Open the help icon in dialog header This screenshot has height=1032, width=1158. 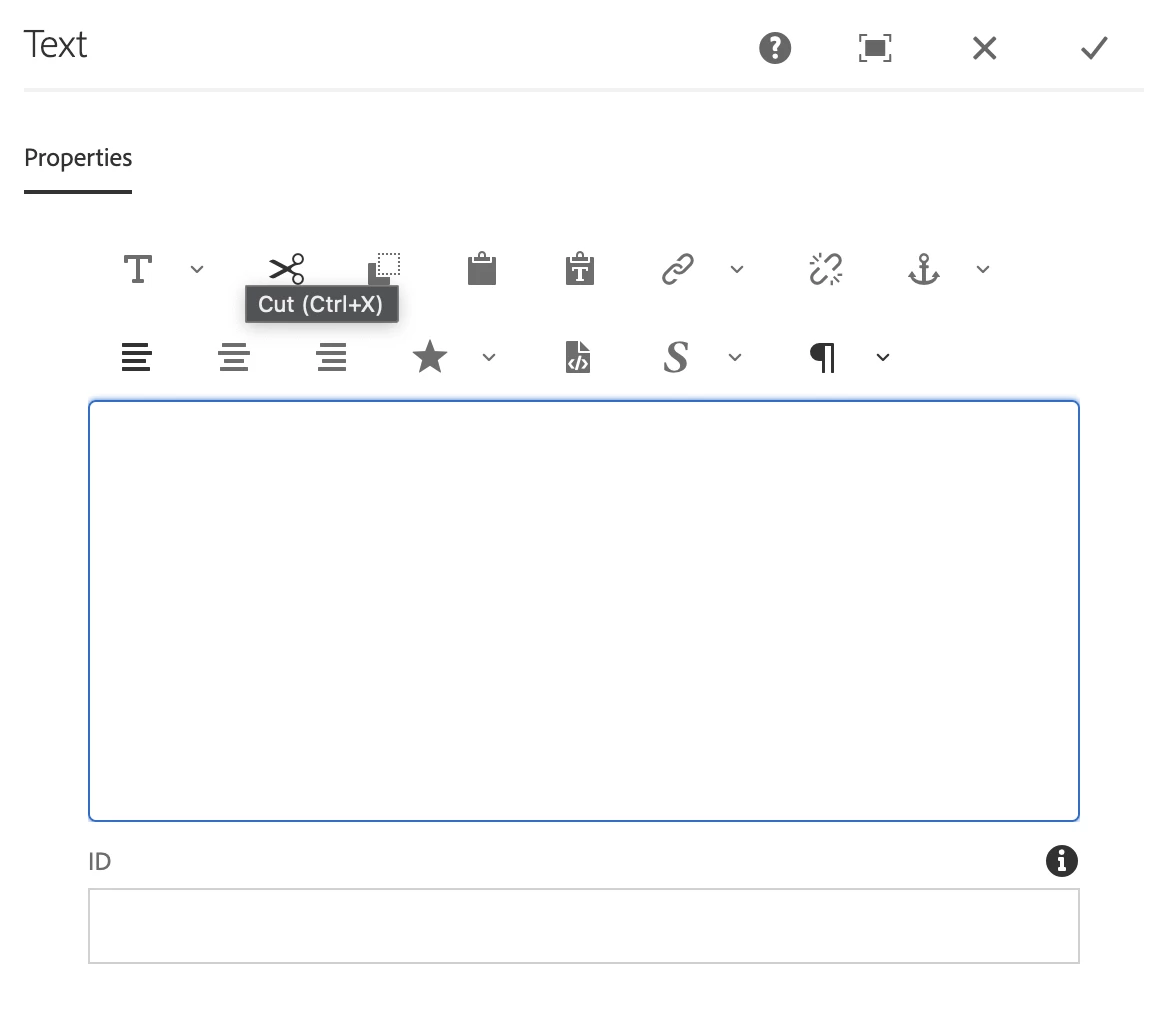point(775,48)
